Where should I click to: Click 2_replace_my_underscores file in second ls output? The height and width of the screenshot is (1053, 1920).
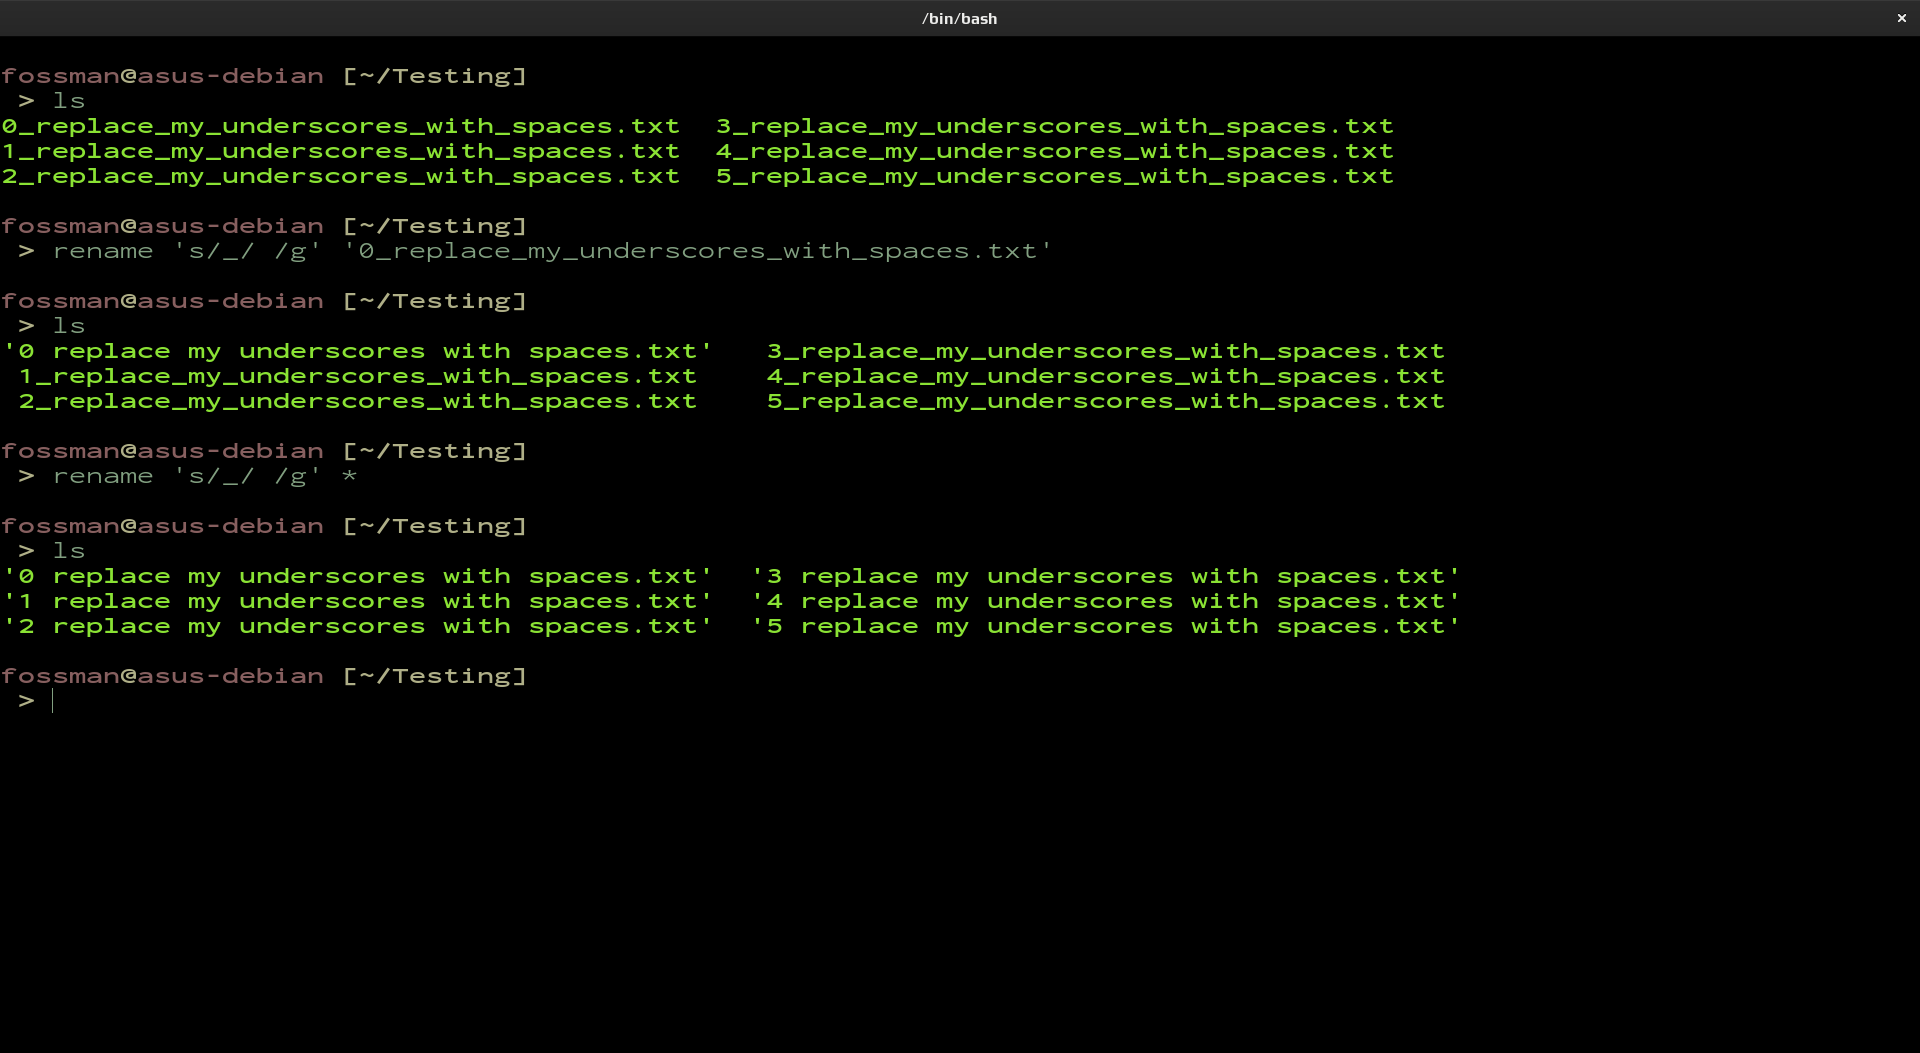[357, 401]
